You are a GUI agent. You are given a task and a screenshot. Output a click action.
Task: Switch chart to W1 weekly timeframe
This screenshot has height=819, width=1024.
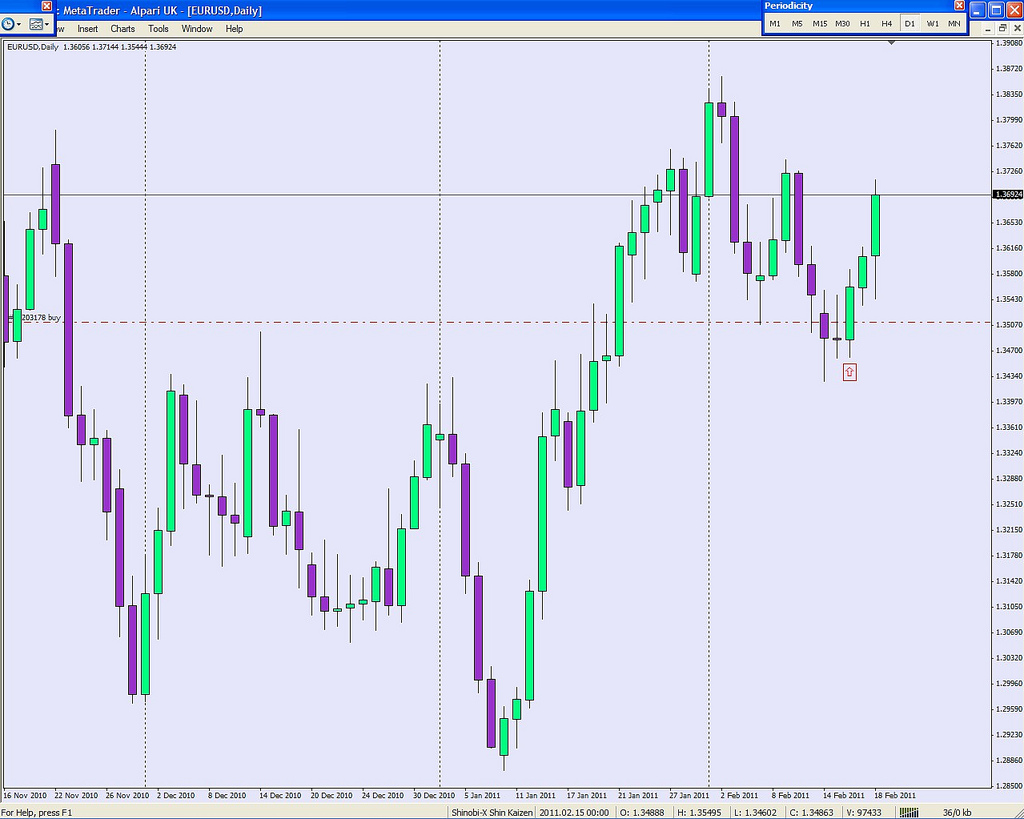pos(933,24)
